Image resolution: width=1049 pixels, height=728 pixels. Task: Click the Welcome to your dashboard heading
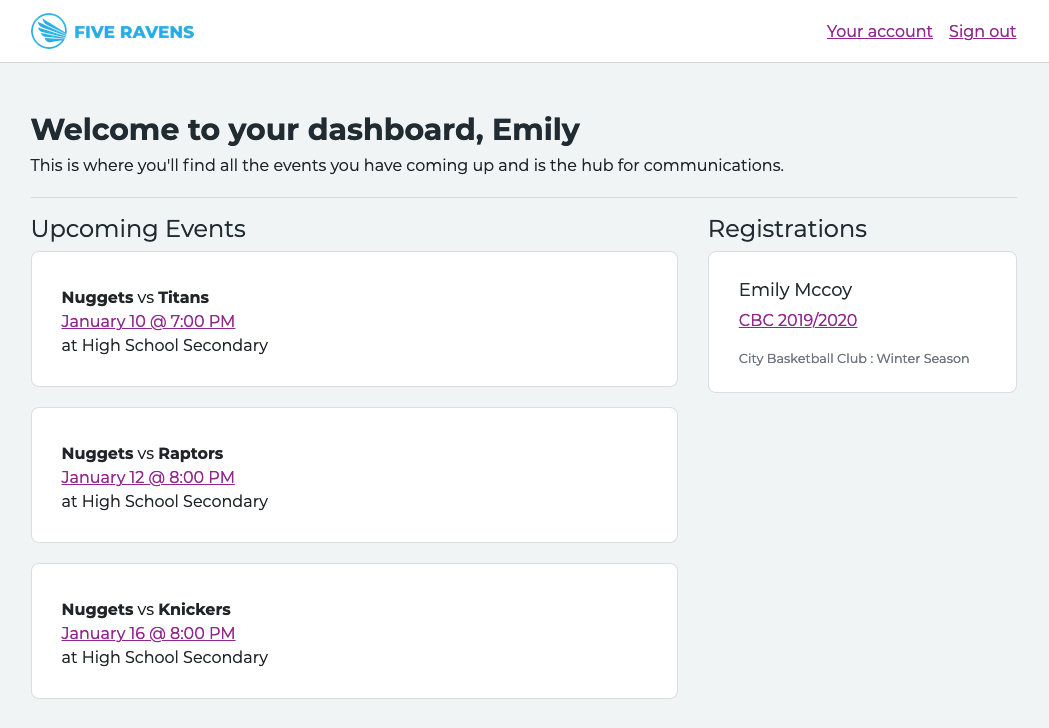[x=305, y=130]
